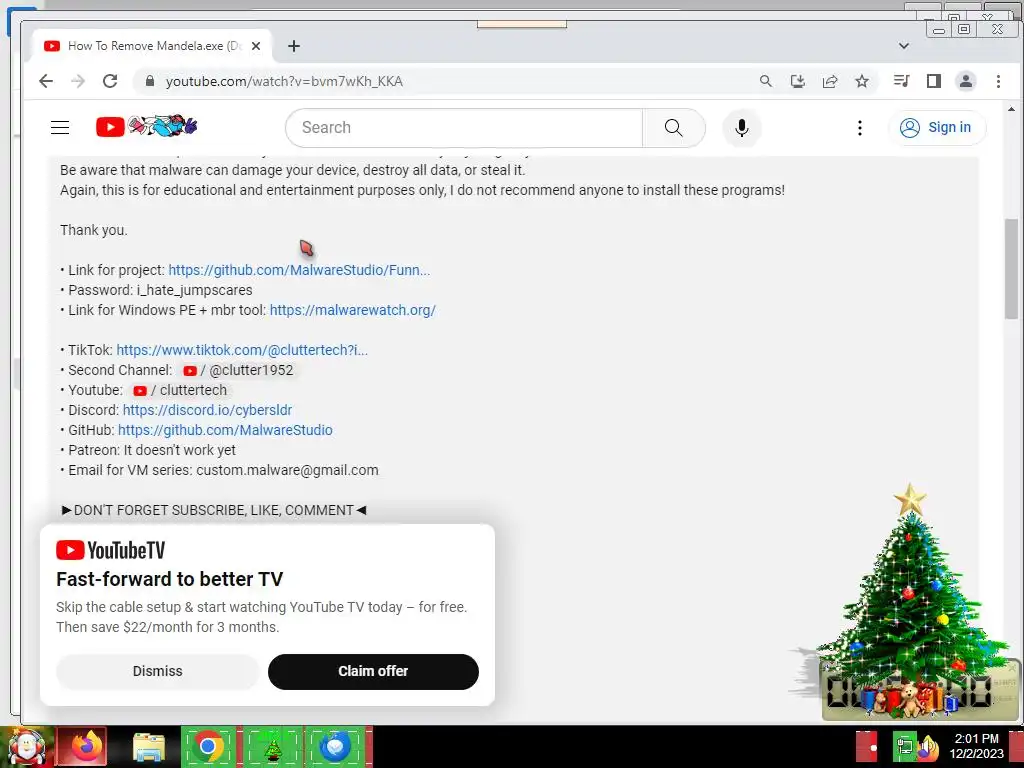Click the red flag tray icon
The height and width of the screenshot is (768, 1024).
point(867,747)
